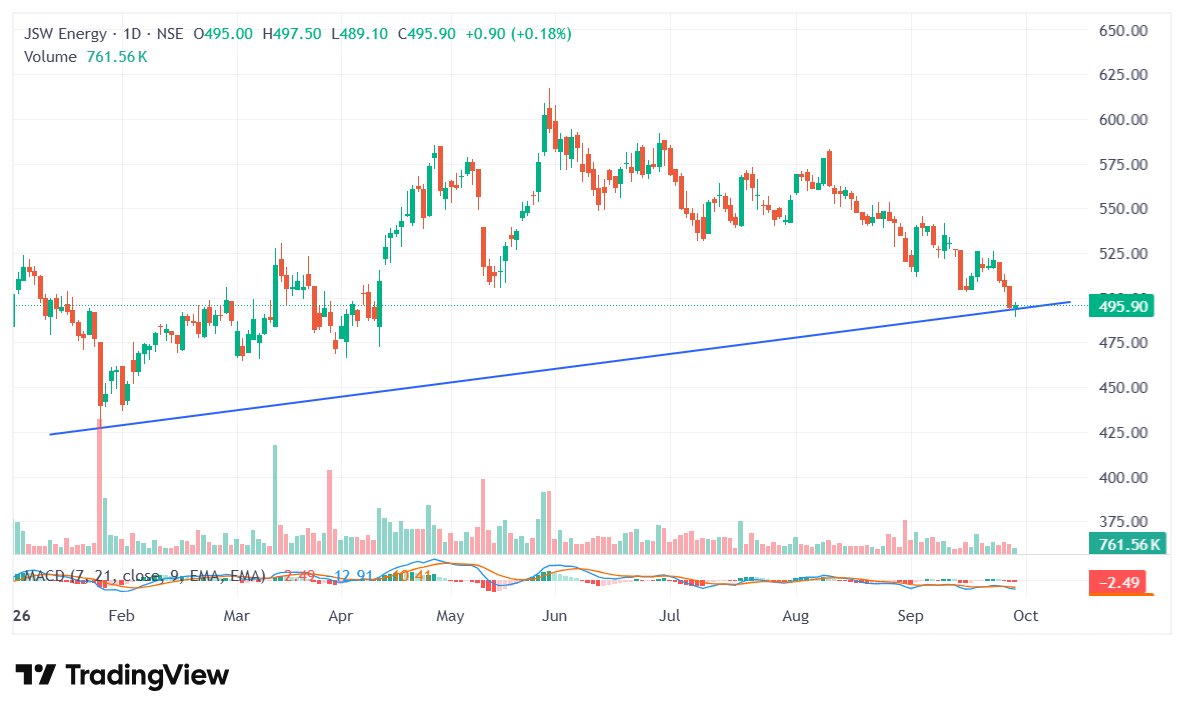This screenshot has height=715, width=1184.
Task: Click the 525.00 price axis label
Action: [1123, 254]
